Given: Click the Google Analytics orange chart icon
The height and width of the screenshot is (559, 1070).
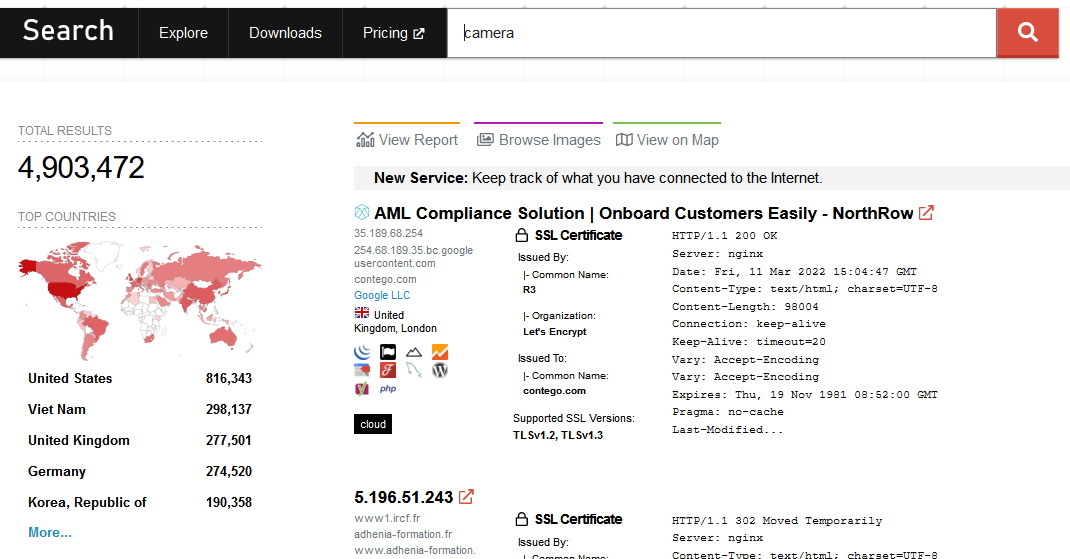Looking at the screenshot, I should (440, 352).
